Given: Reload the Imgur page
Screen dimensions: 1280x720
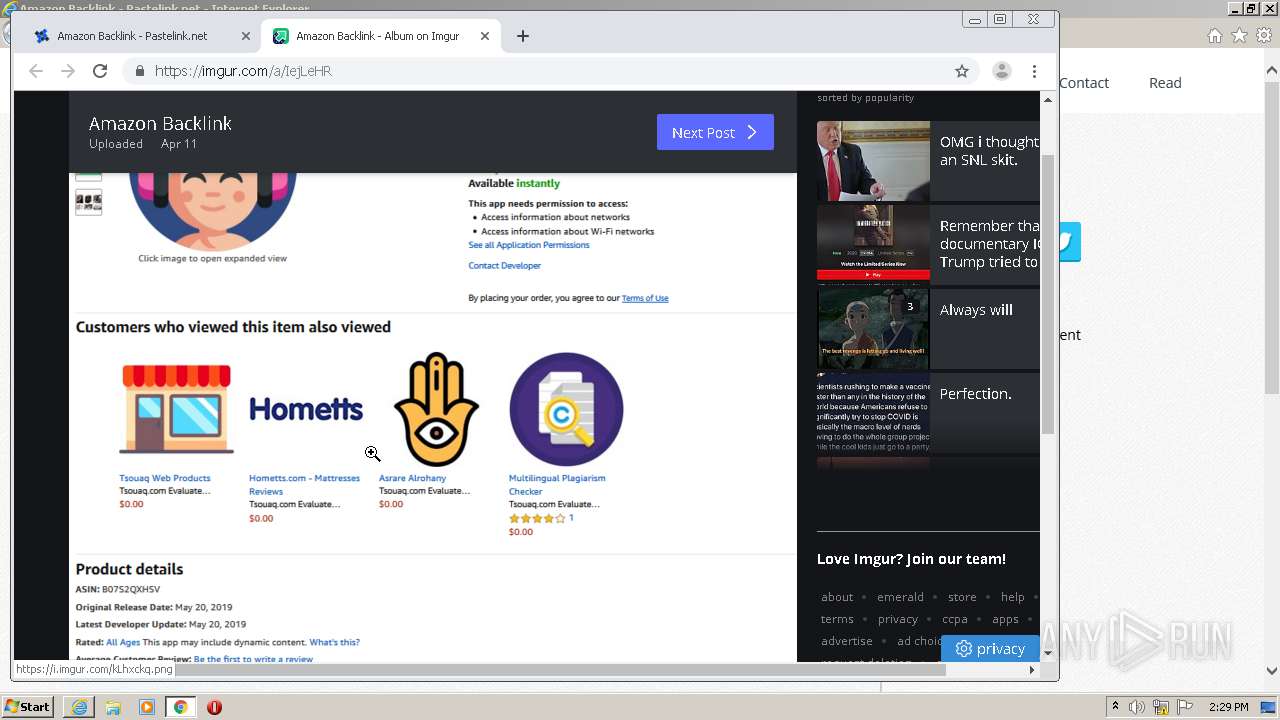Looking at the screenshot, I should pyautogui.click(x=100, y=71).
